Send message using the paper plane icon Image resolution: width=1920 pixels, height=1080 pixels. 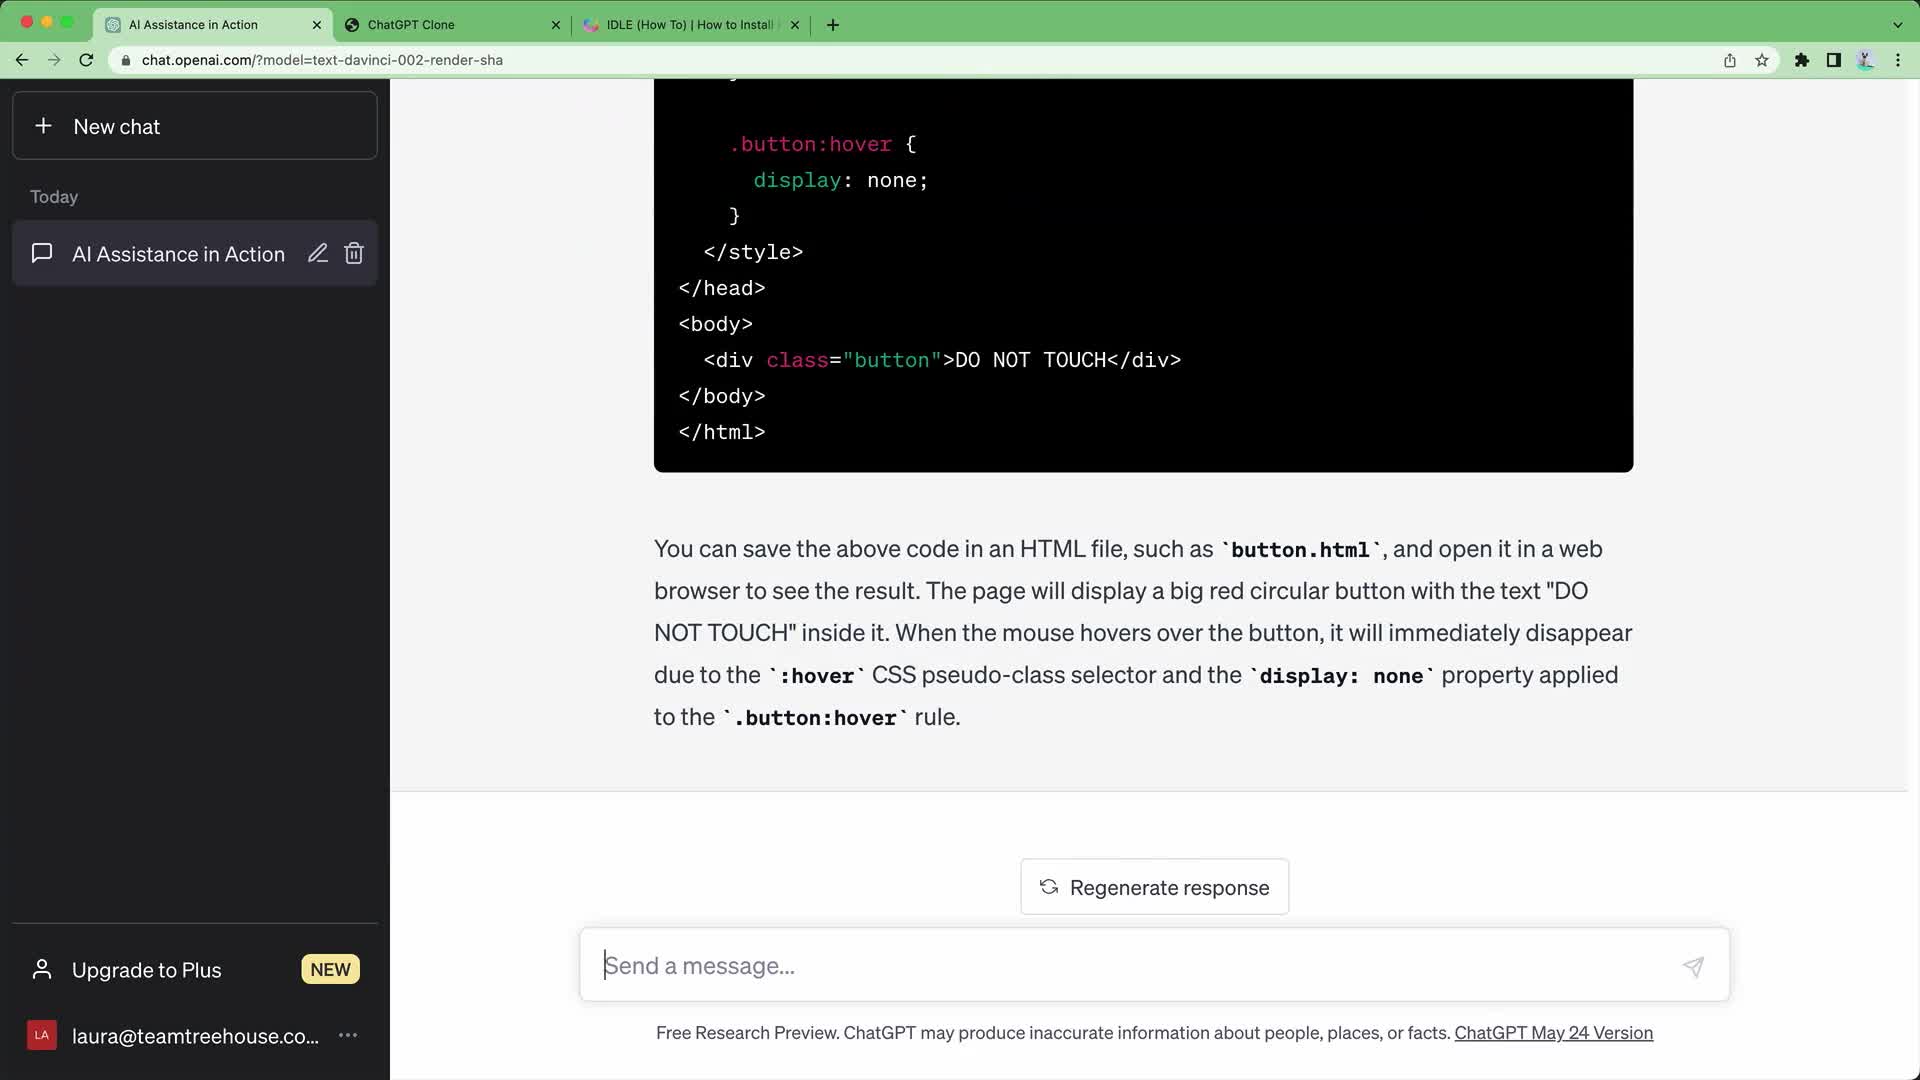(x=1692, y=966)
